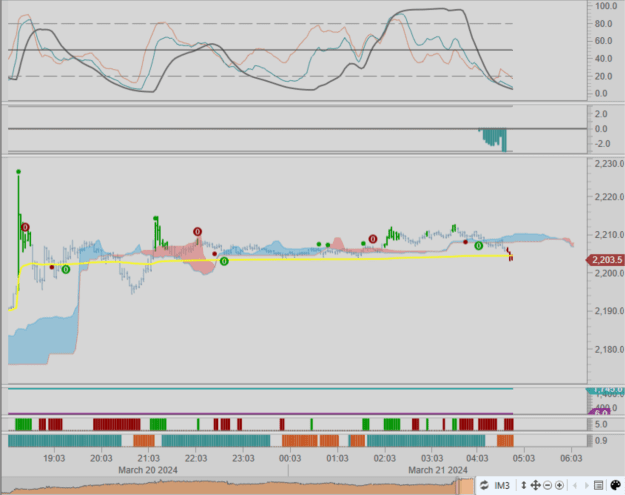Open the data window panel icon
The image size is (625, 495).
598,485
